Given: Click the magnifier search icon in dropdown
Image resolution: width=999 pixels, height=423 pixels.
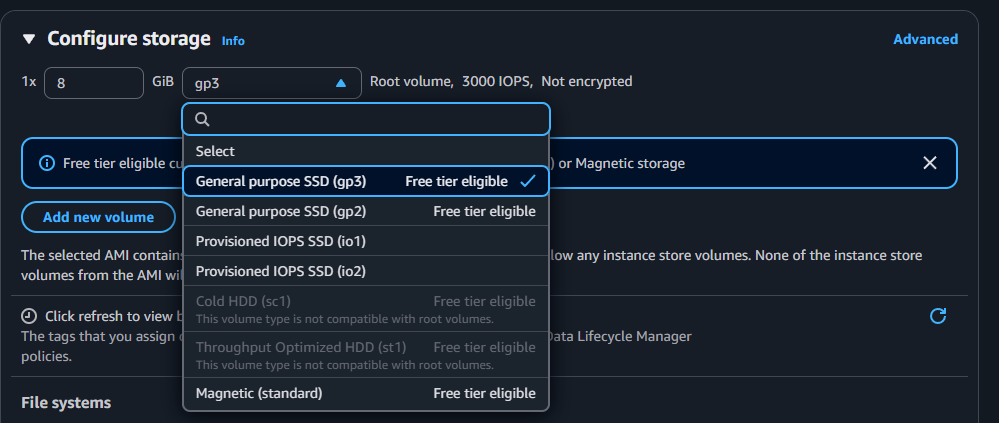Looking at the screenshot, I should tap(202, 119).
